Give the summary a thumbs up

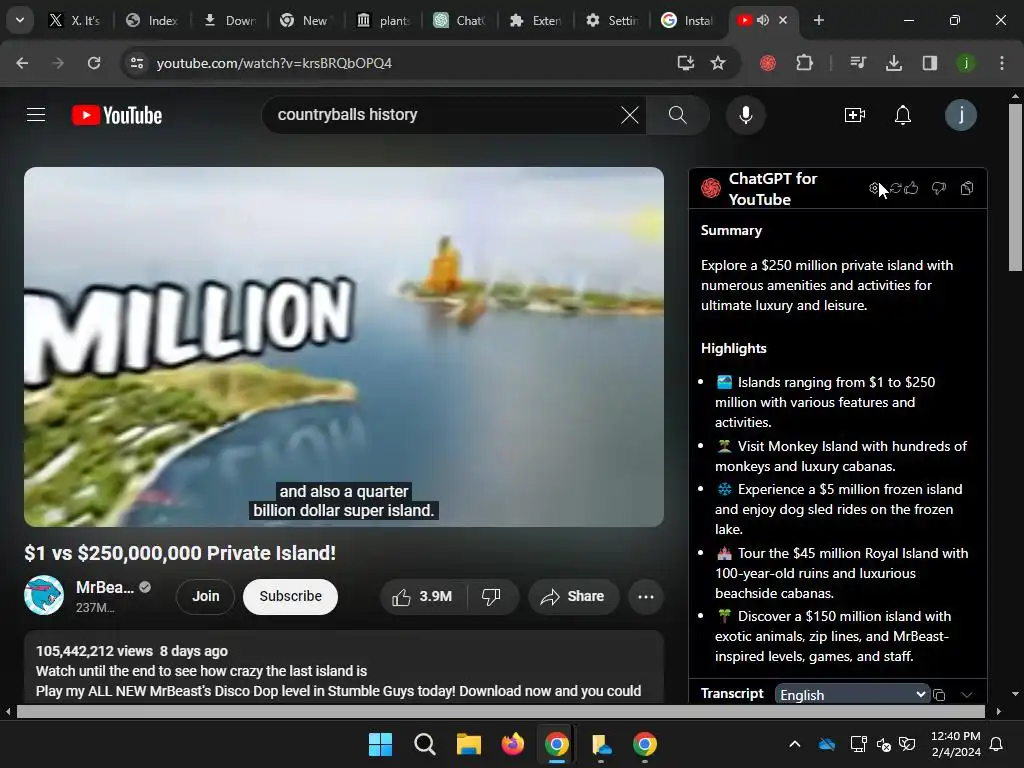[x=912, y=188]
